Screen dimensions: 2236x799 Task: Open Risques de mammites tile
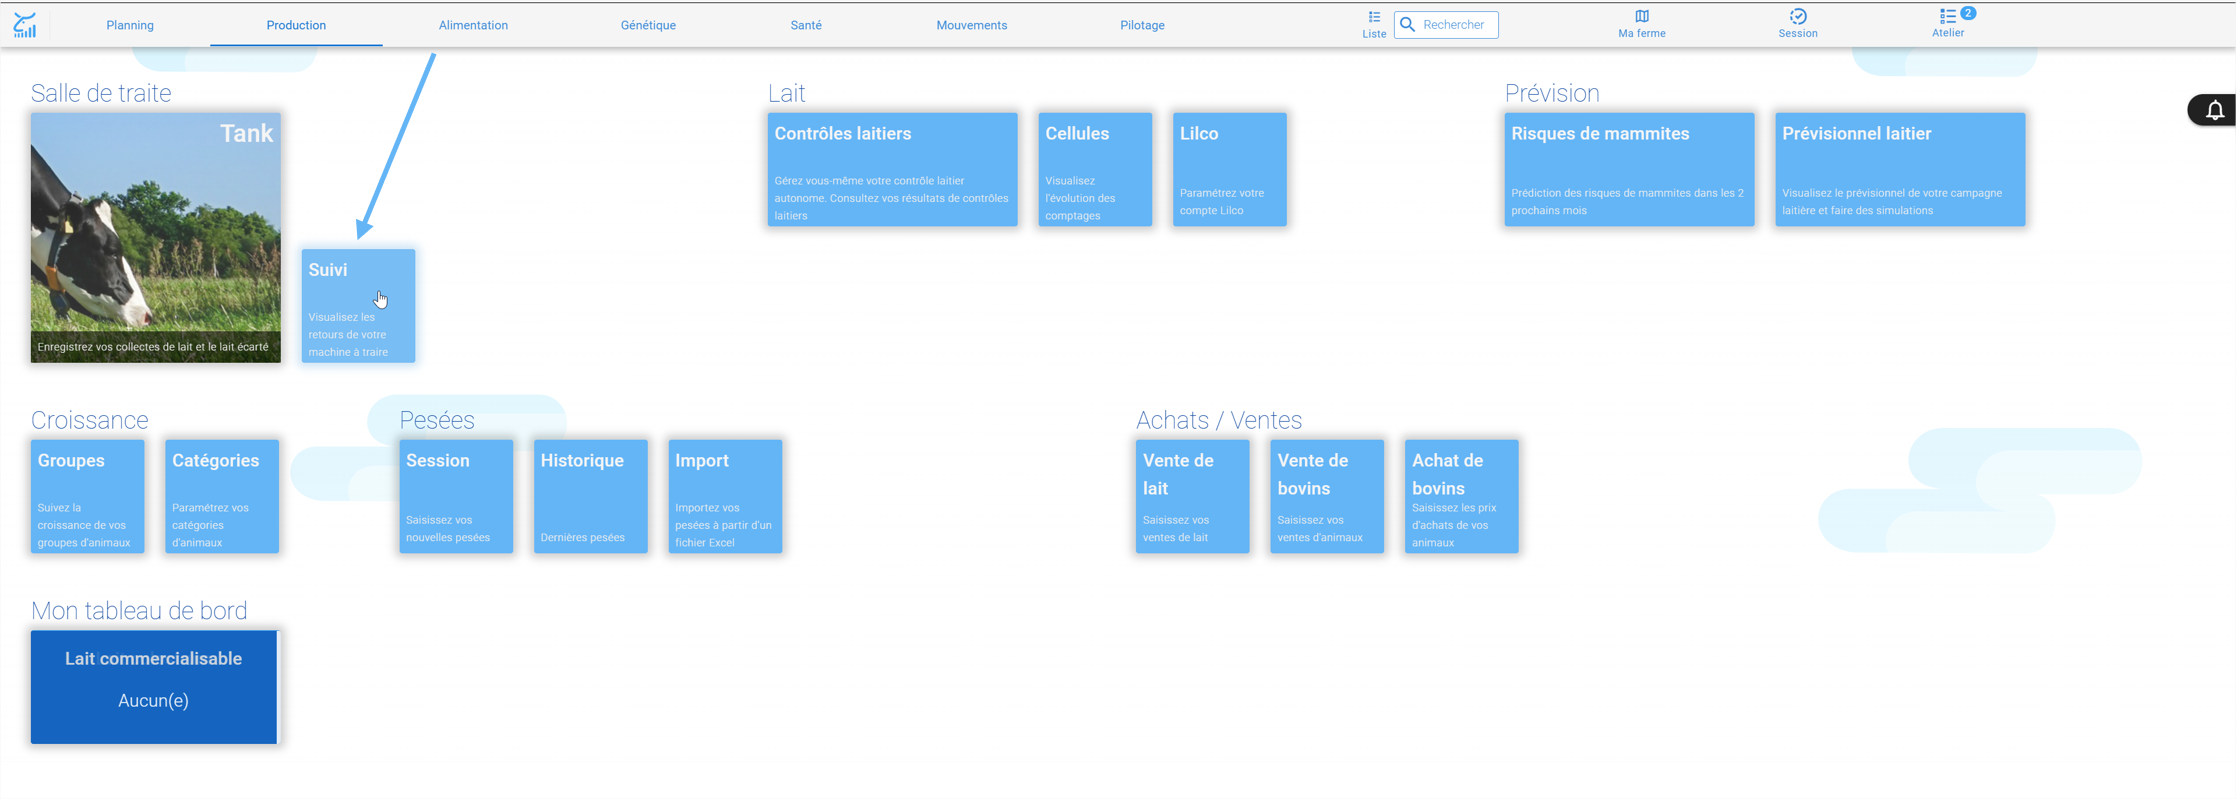click(1629, 169)
